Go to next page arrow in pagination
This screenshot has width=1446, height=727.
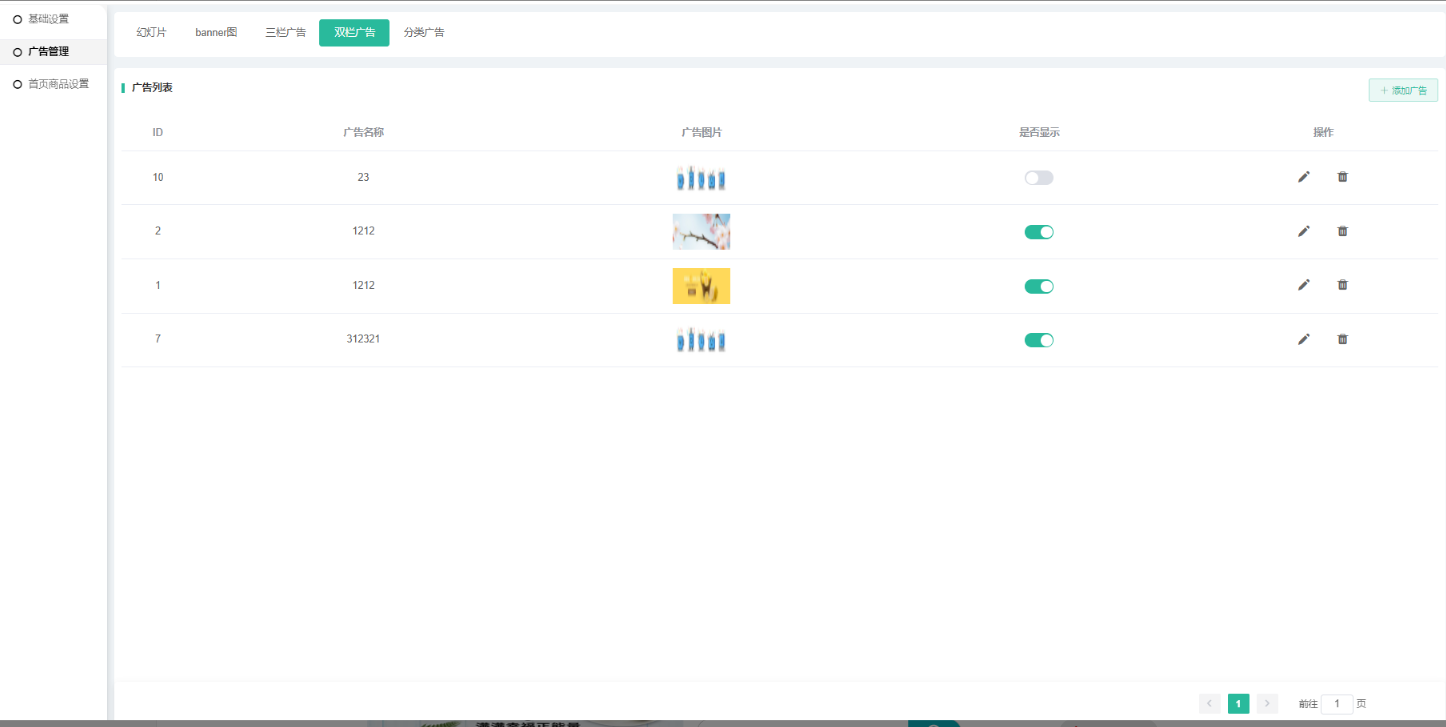(1267, 704)
